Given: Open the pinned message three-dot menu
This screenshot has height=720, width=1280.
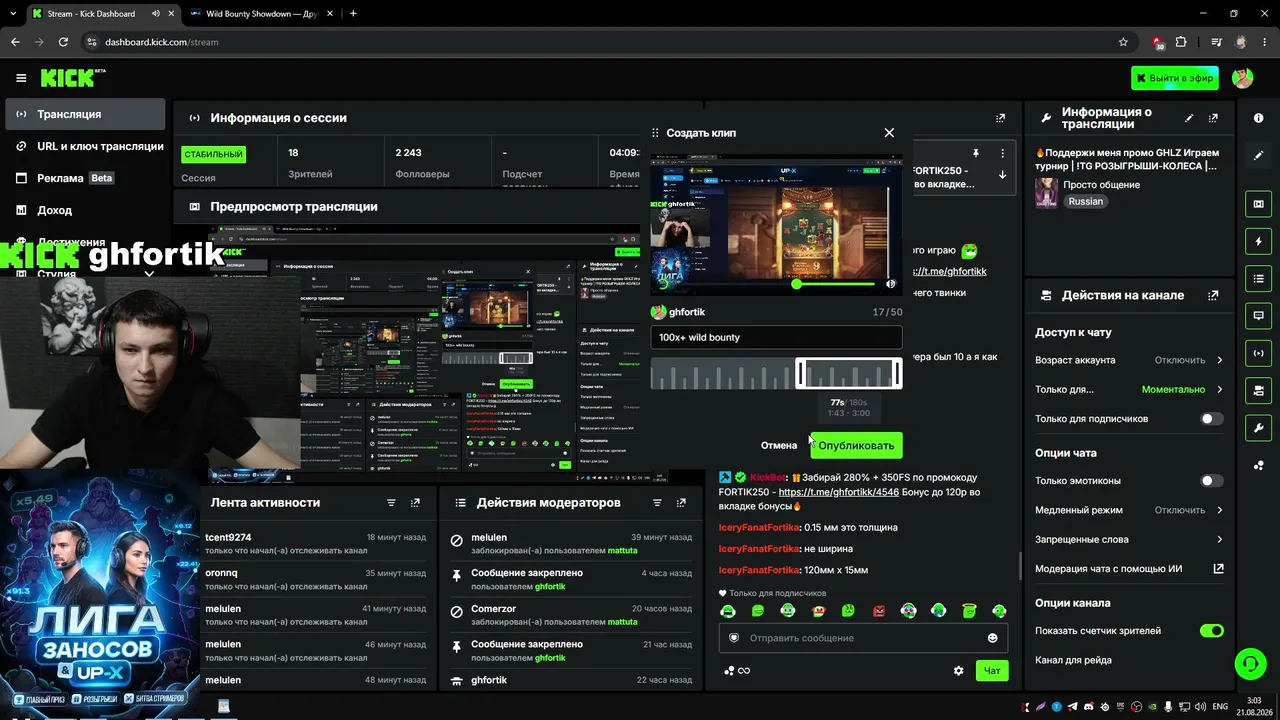Looking at the screenshot, I should click(x=1002, y=154).
